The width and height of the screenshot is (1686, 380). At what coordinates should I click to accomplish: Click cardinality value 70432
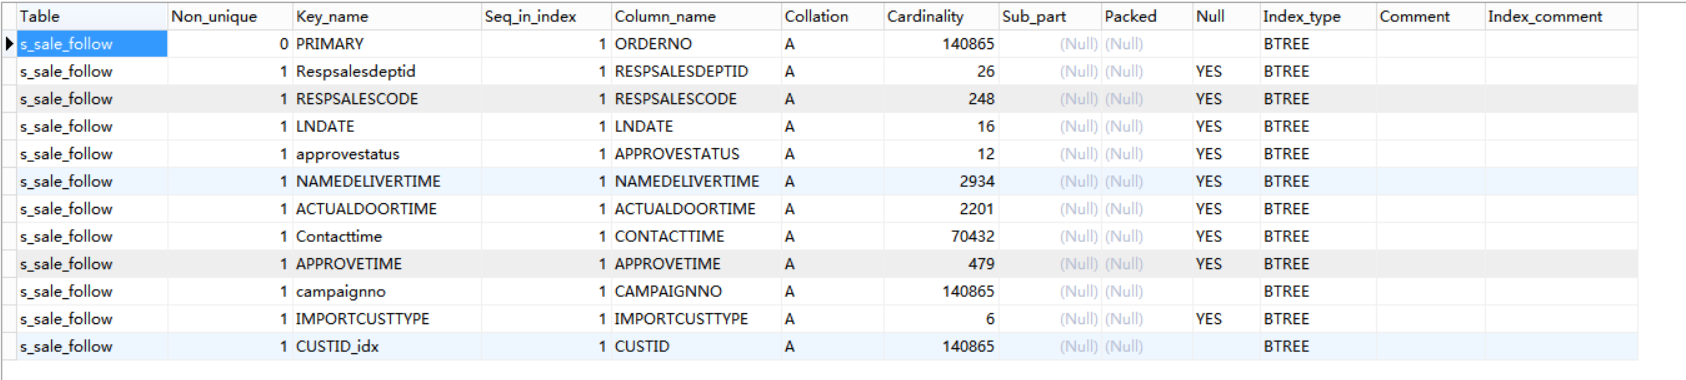point(940,236)
